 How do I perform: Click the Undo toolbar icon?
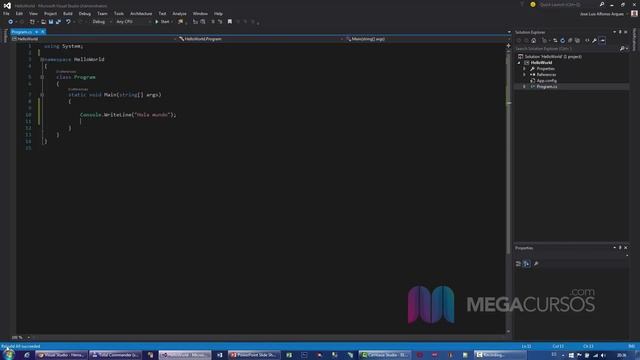tap(68, 22)
